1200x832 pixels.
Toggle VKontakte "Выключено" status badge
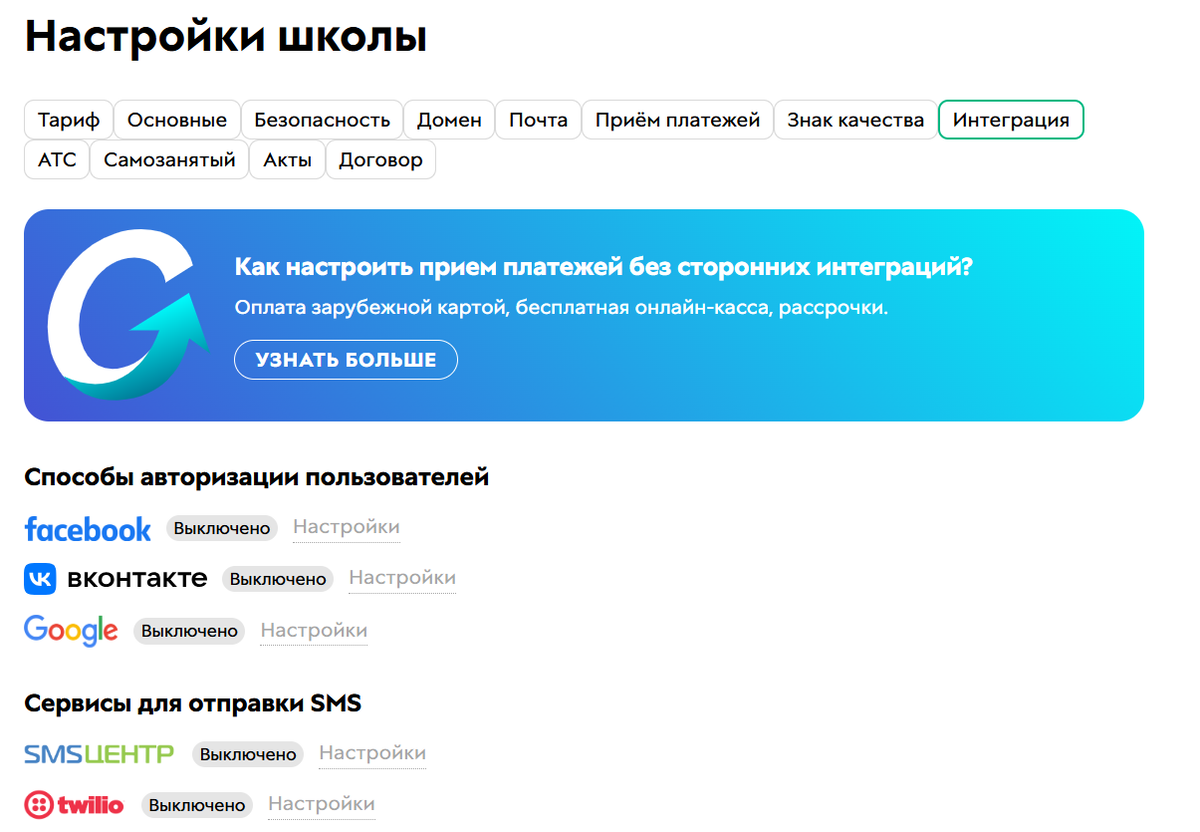pos(277,579)
